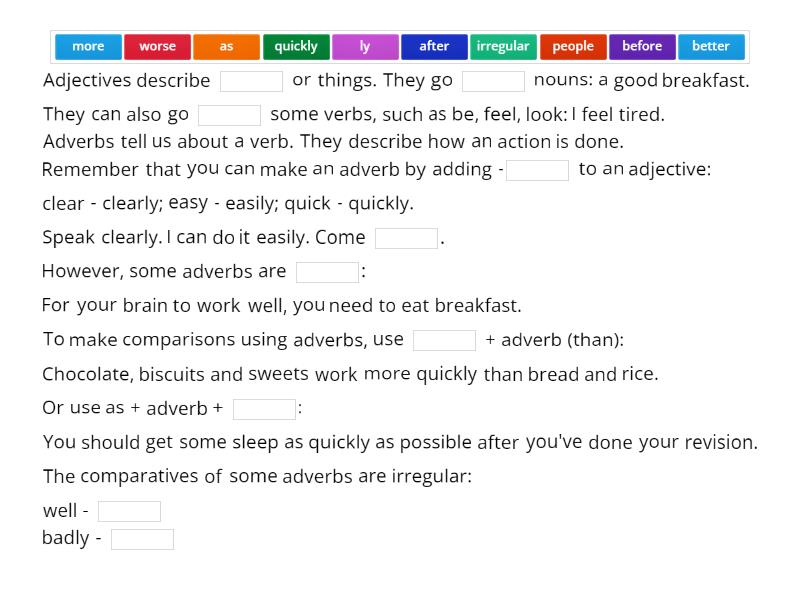Click the blank after "They can also go"

(x=229, y=114)
